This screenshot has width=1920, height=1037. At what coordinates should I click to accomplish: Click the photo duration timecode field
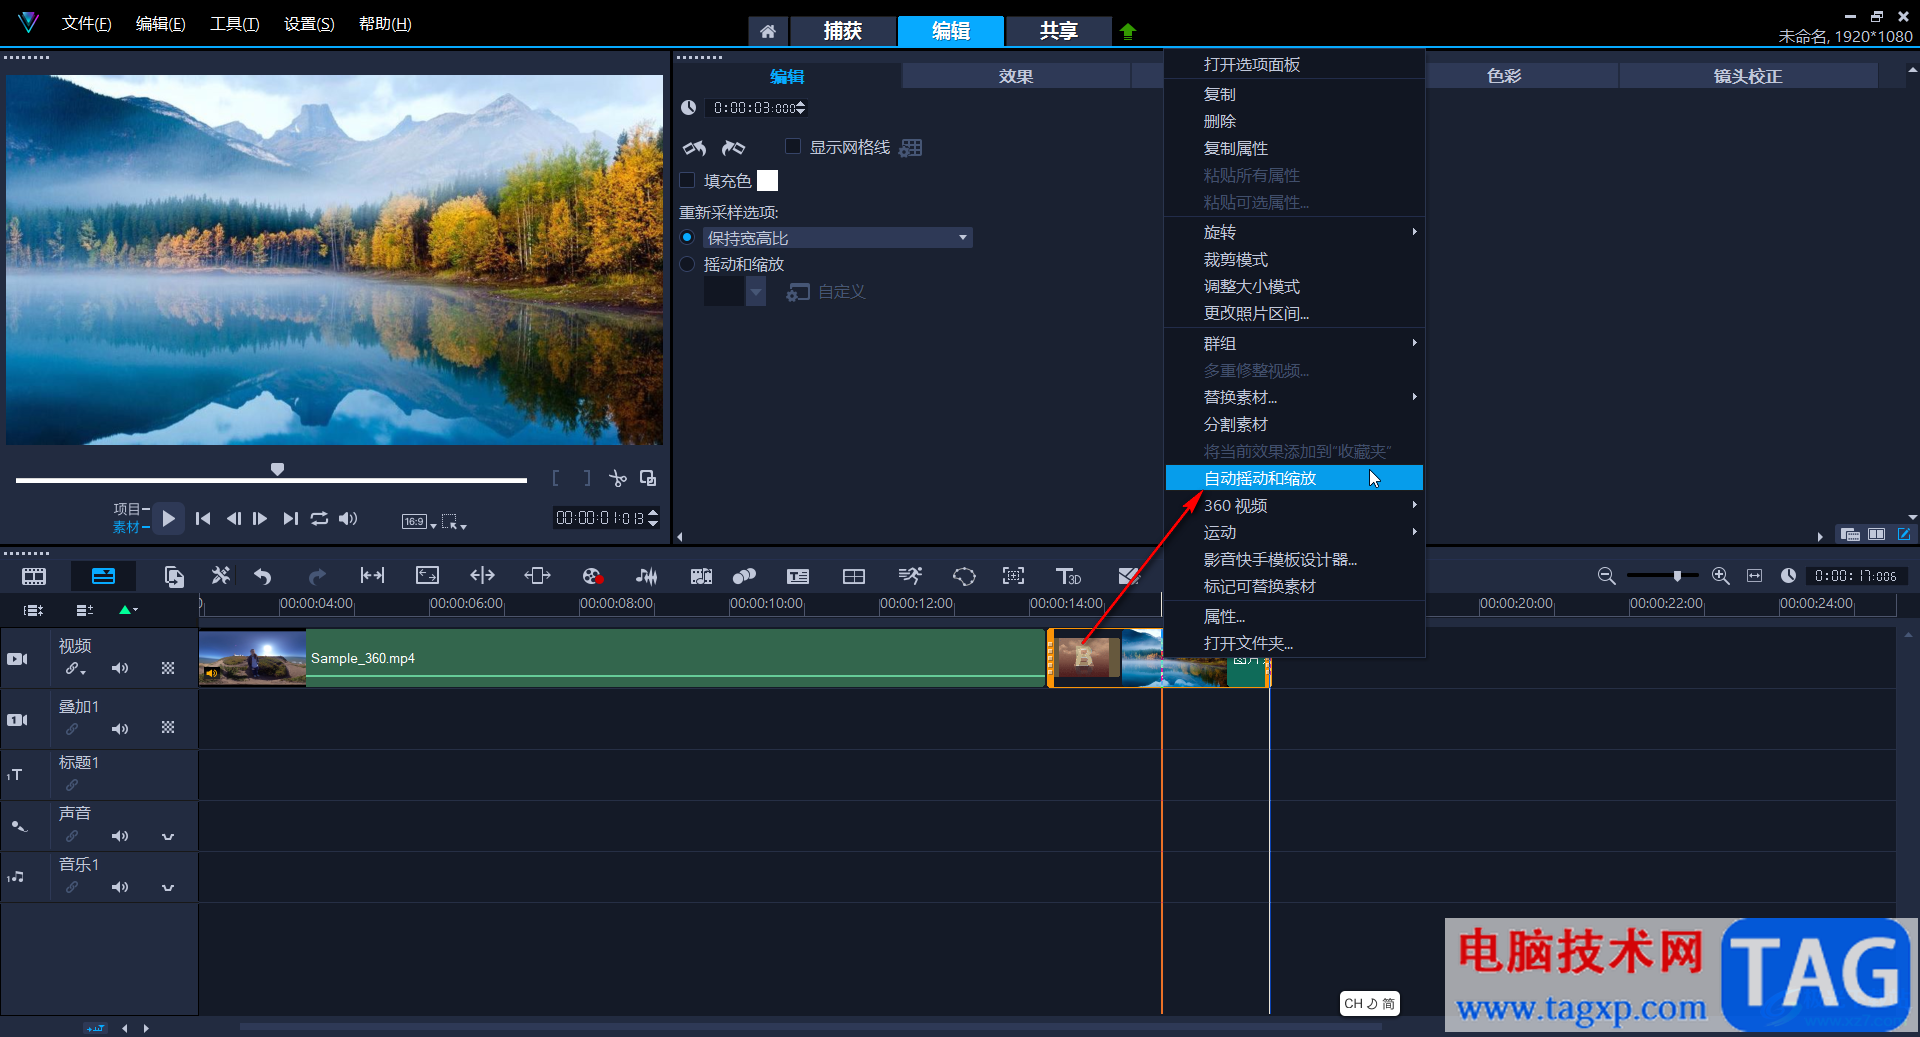(x=754, y=108)
